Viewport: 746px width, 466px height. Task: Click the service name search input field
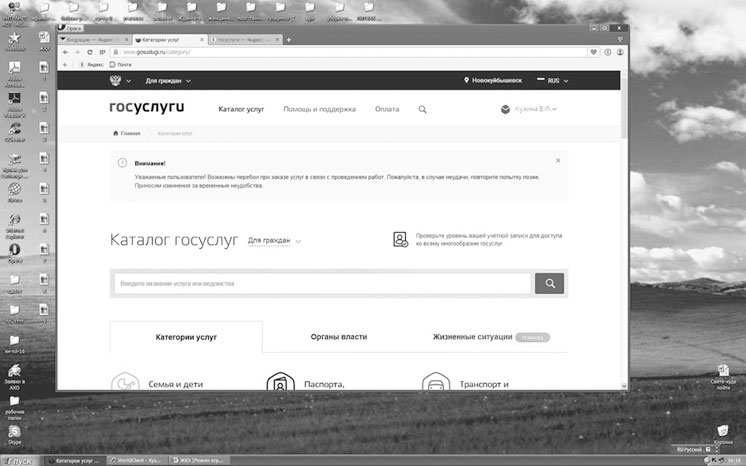[322, 284]
